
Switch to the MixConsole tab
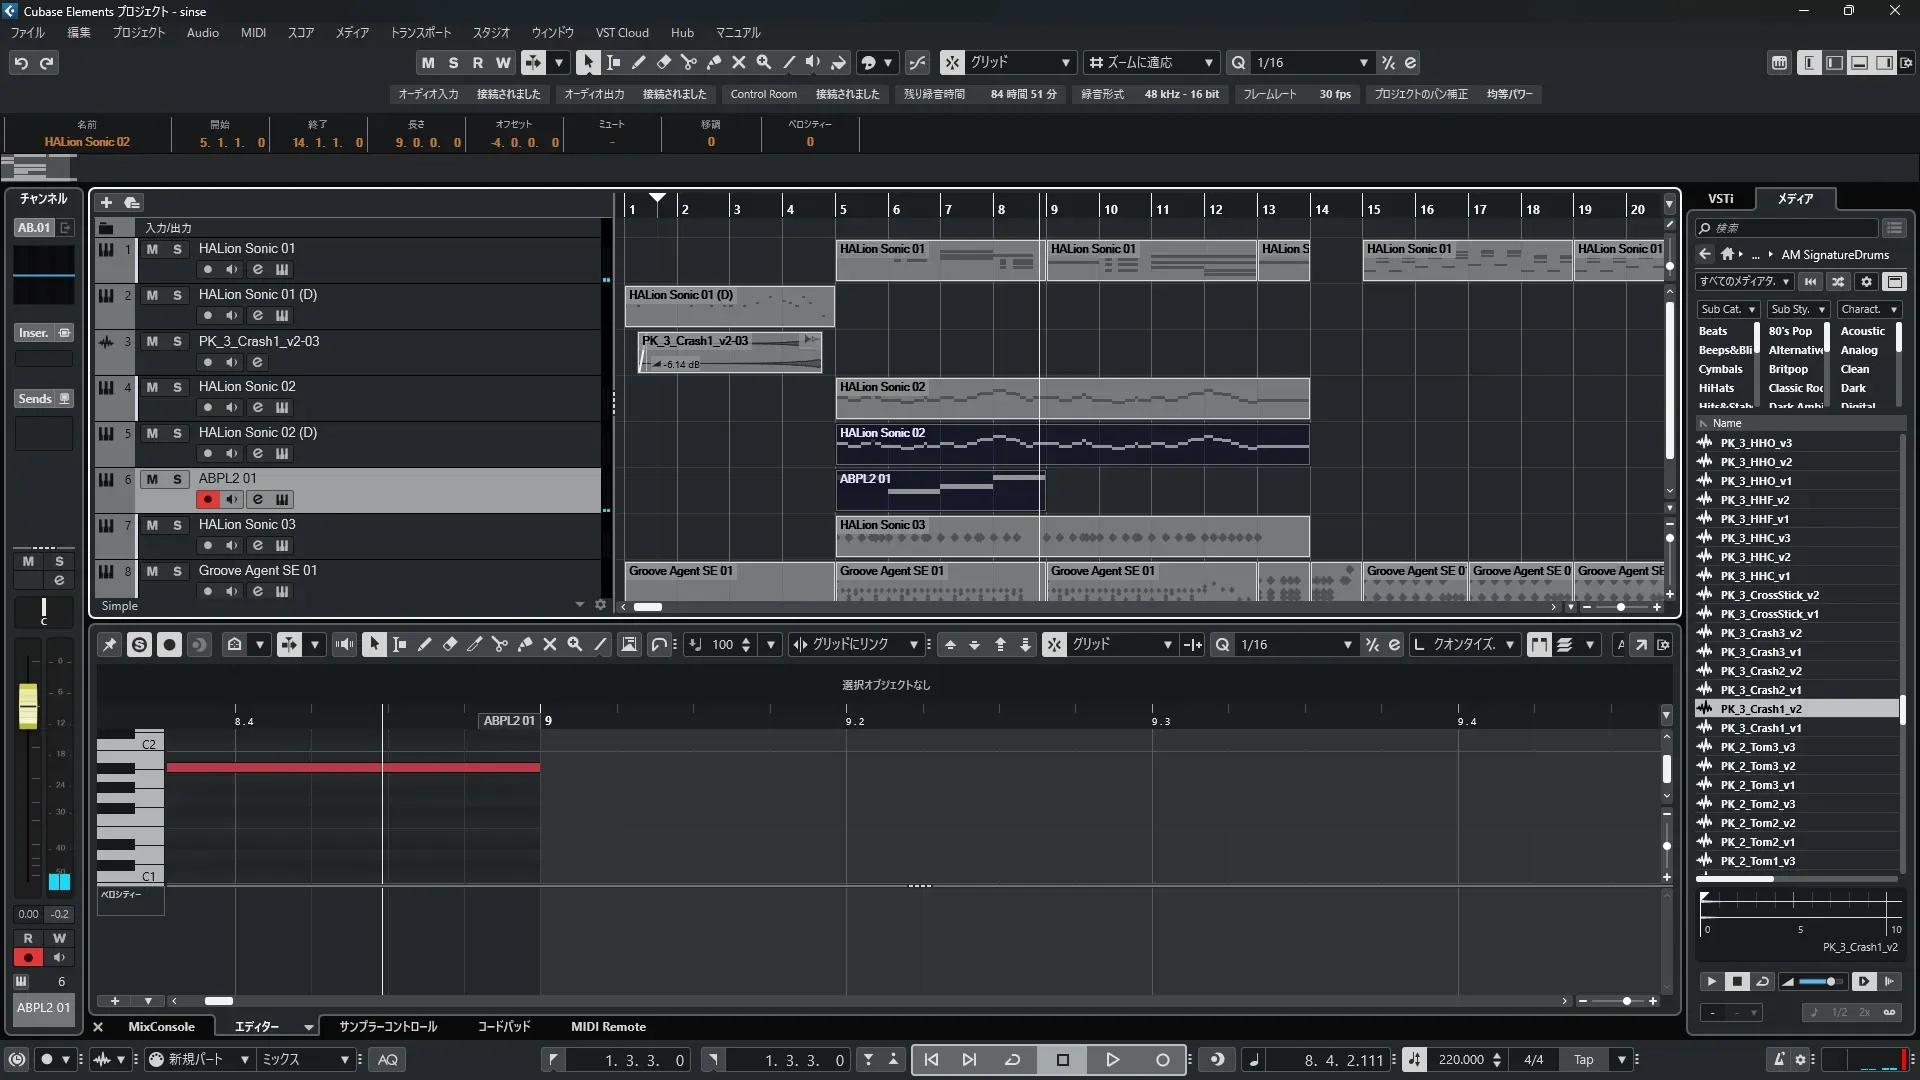point(161,1027)
